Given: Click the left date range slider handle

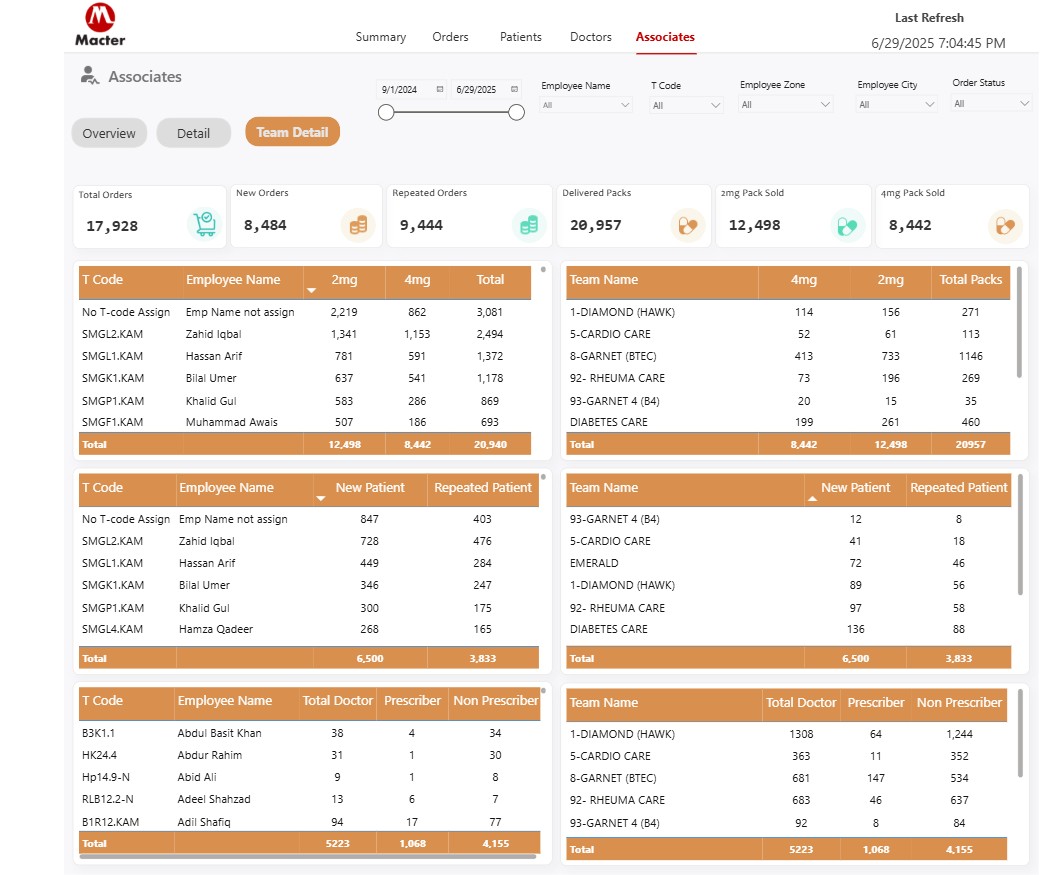Looking at the screenshot, I should (x=386, y=113).
